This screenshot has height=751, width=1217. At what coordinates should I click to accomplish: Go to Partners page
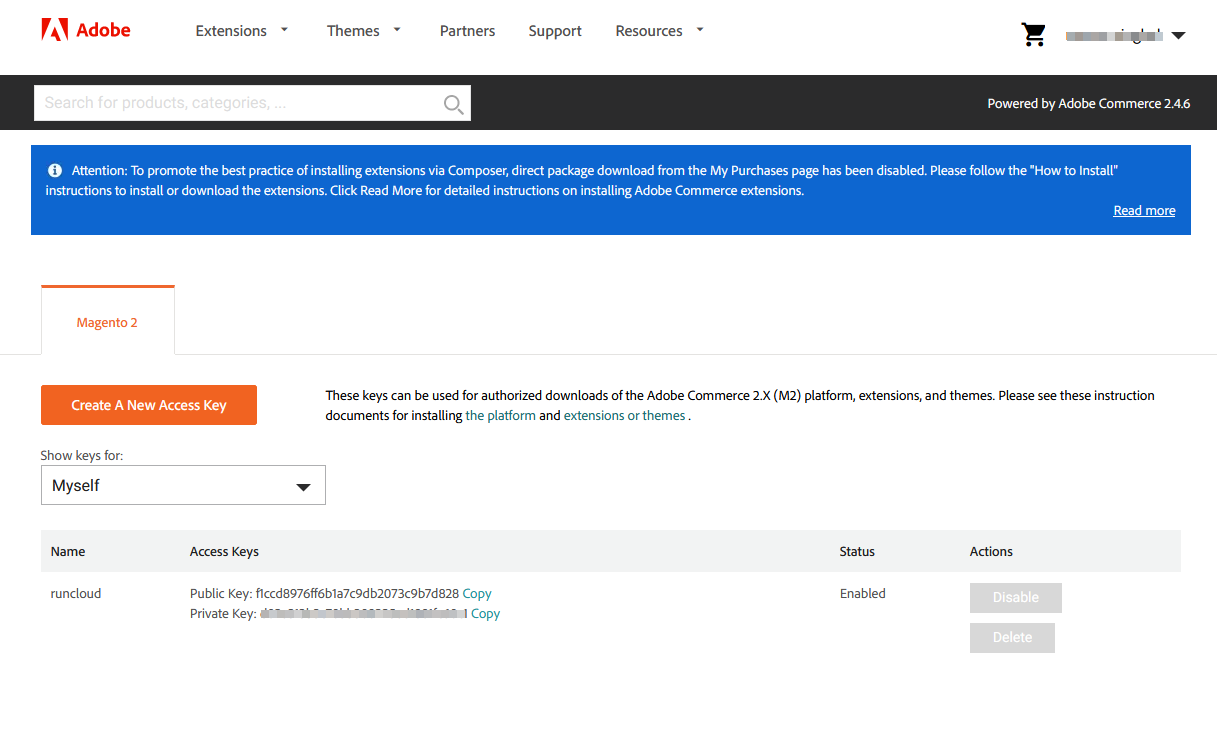pyautogui.click(x=467, y=31)
